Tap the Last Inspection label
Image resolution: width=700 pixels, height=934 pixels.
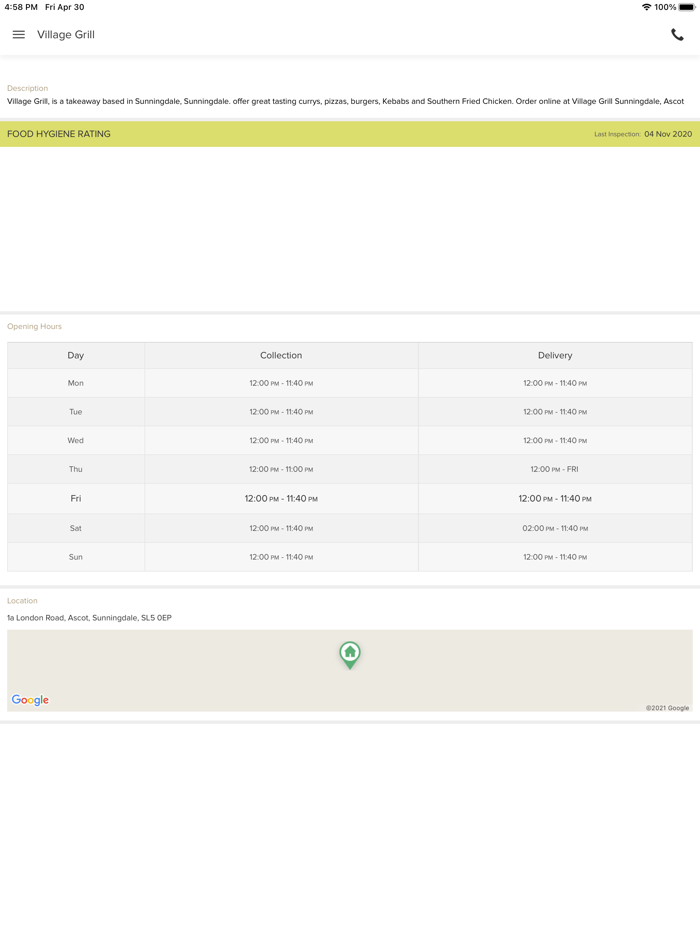click(x=617, y=135)
